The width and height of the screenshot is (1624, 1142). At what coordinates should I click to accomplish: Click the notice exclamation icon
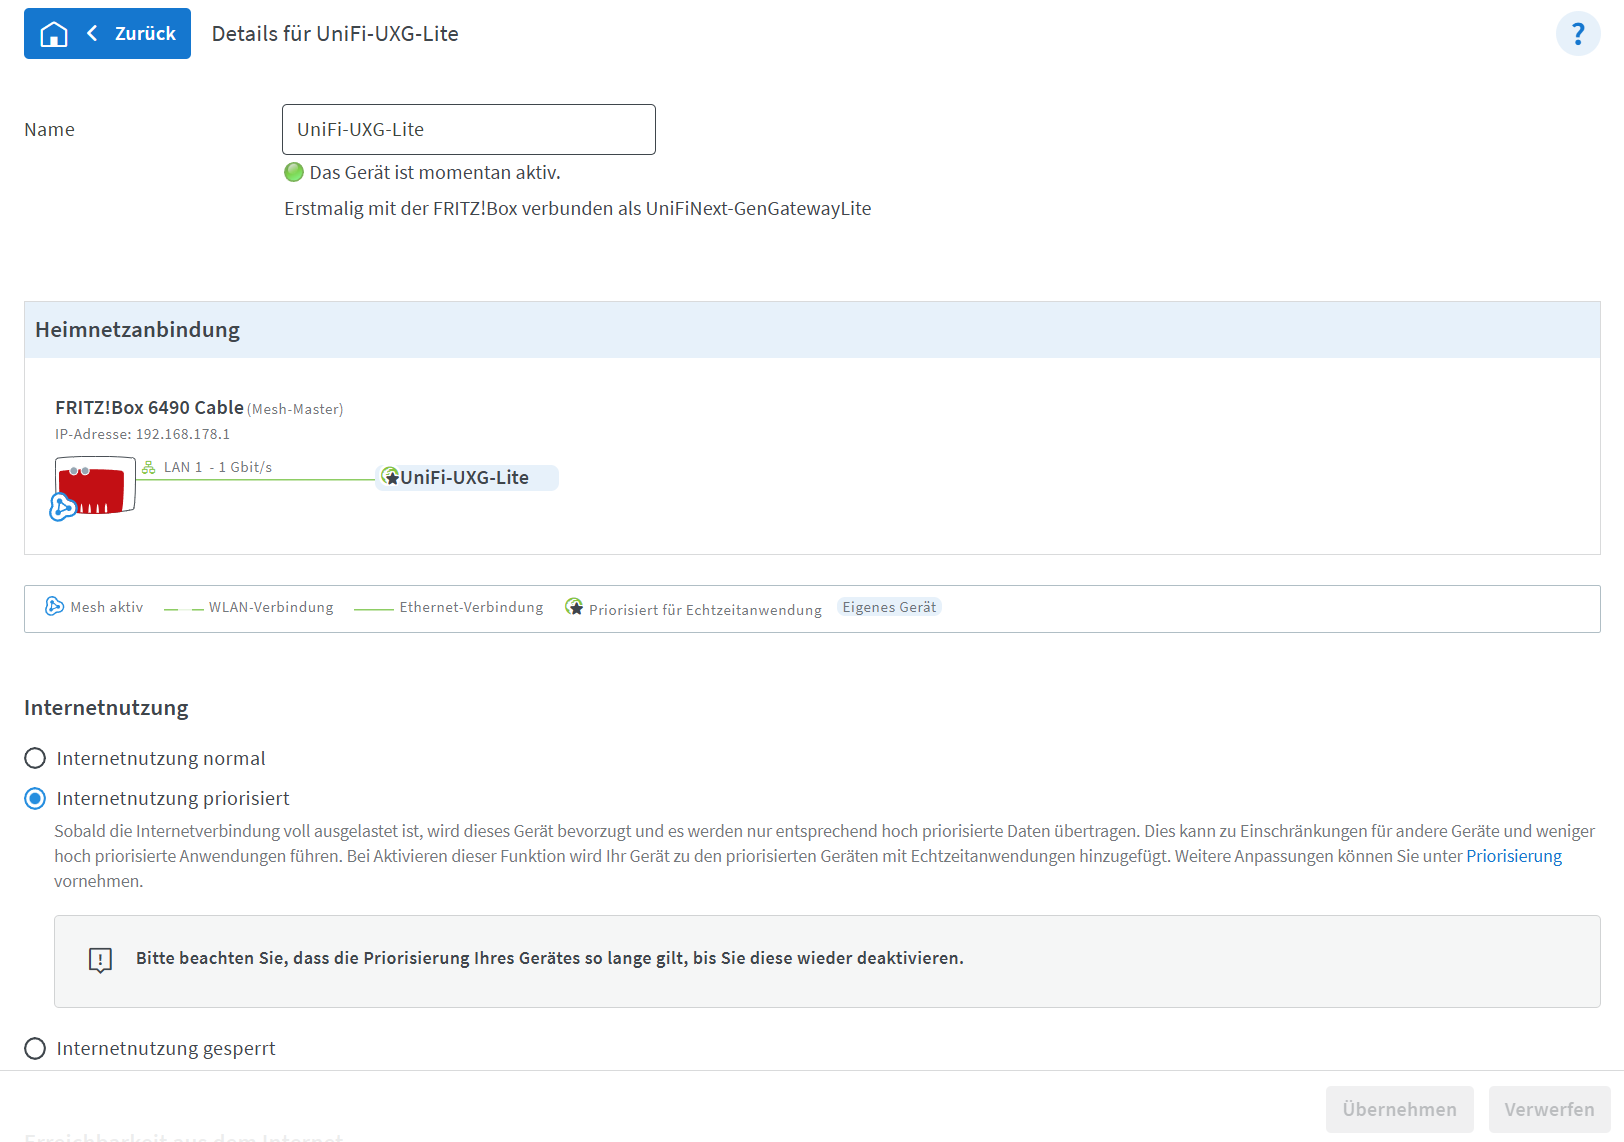point(100,960)
